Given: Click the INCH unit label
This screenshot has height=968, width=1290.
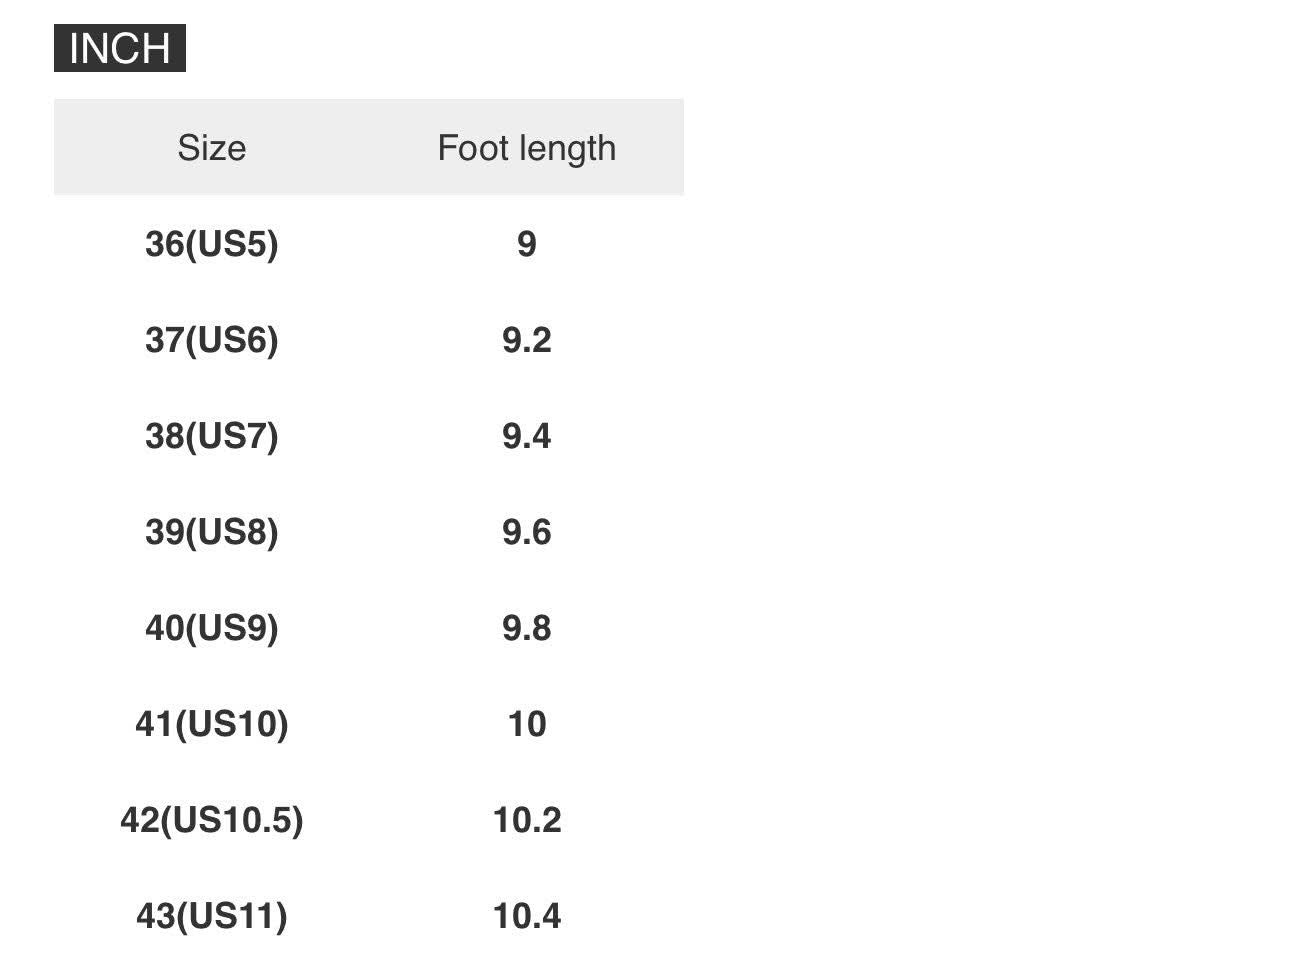Looking at the screenshot, I should (x=120, y=48).
